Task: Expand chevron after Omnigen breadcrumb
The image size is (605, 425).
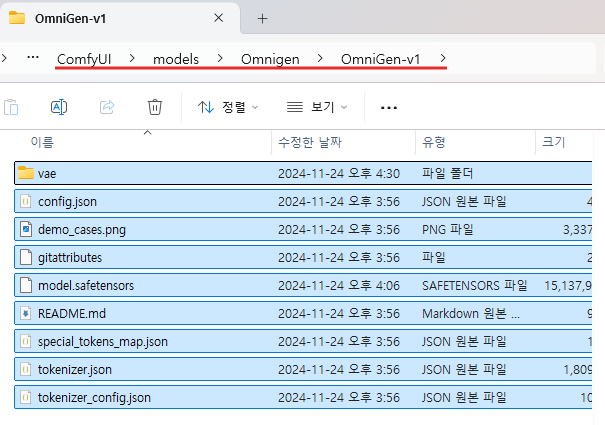Action: click(x=320, y=58)
